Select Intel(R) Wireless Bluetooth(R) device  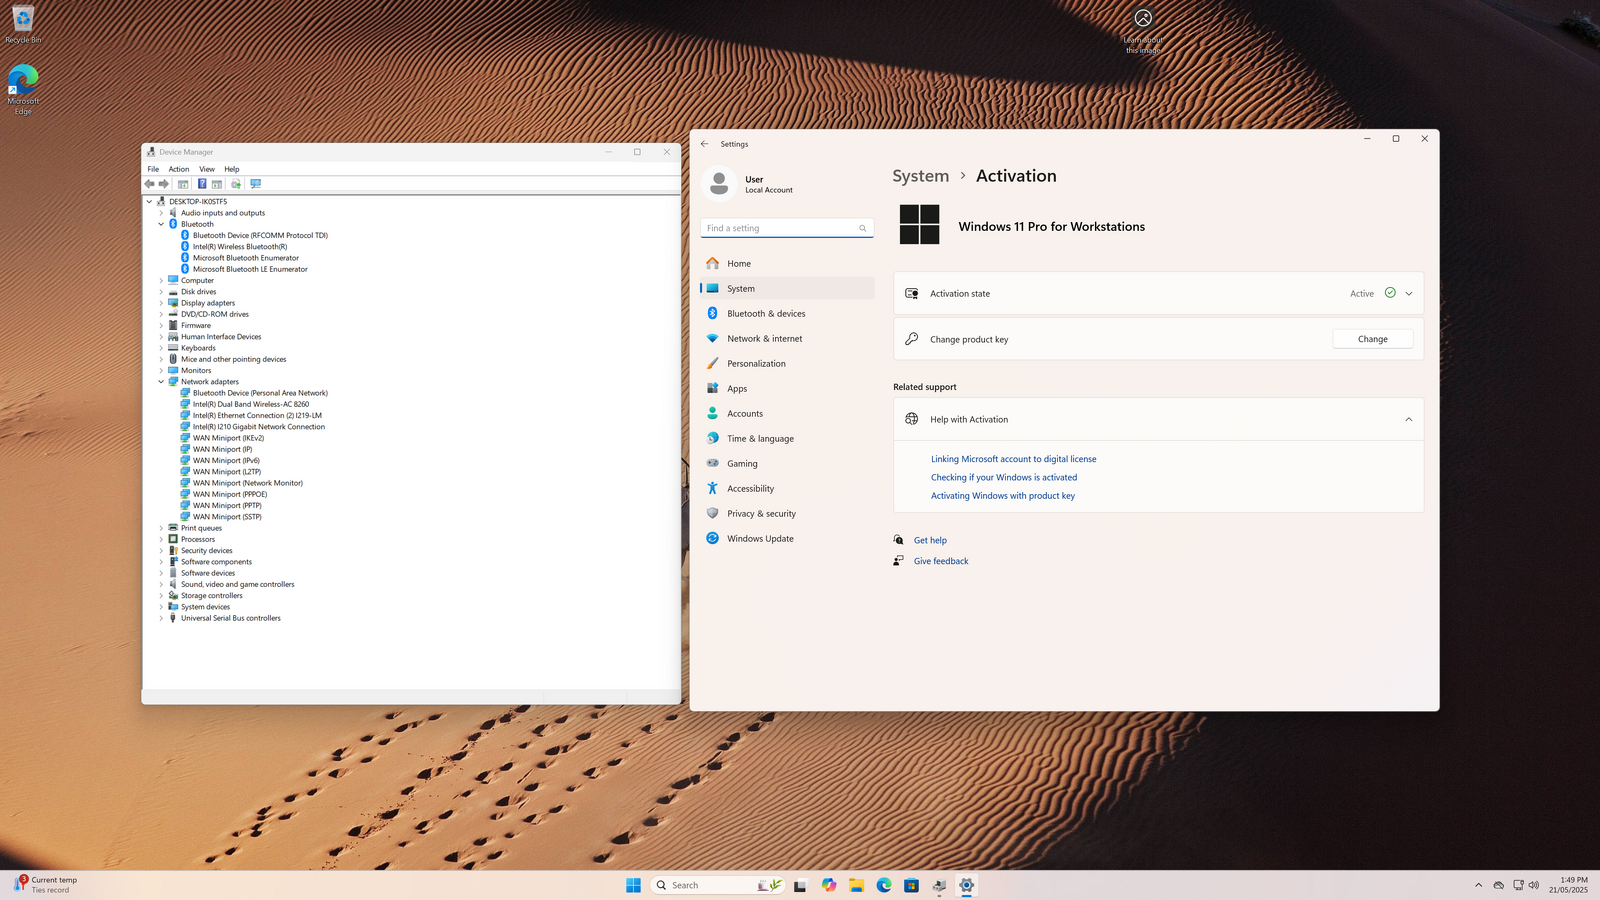(x=239, y=247)
